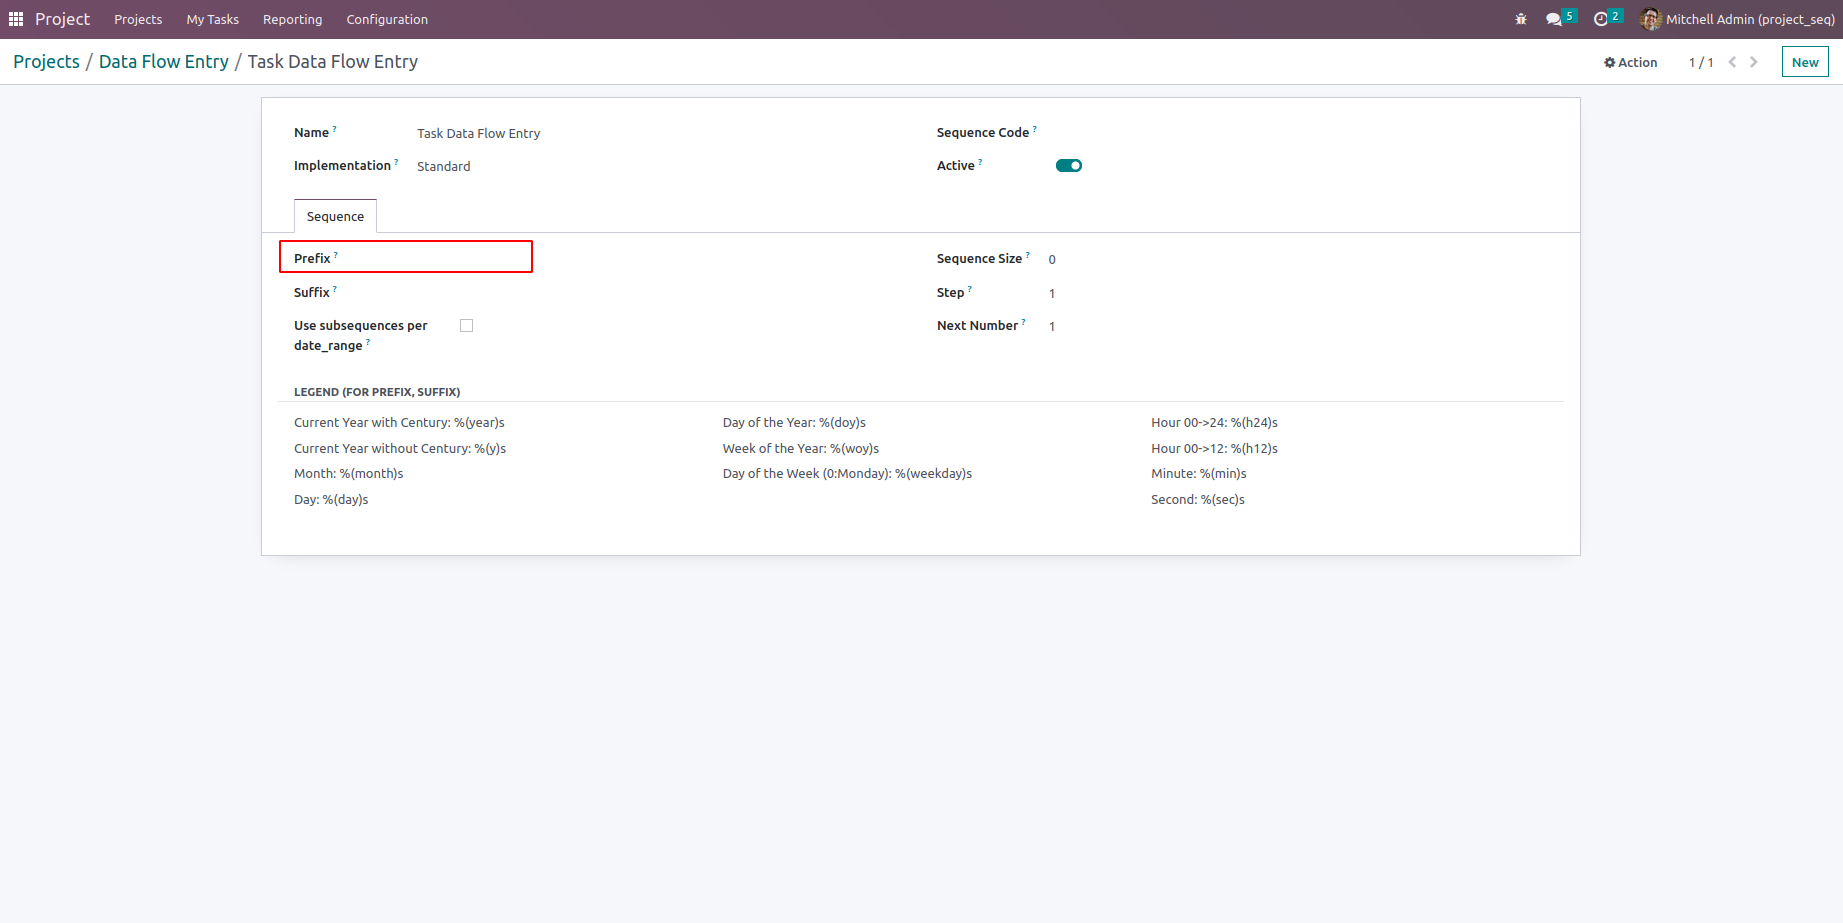Select the Sequence tab
The height and width of the screenshot is (923, 1843).
coord(335,216)
